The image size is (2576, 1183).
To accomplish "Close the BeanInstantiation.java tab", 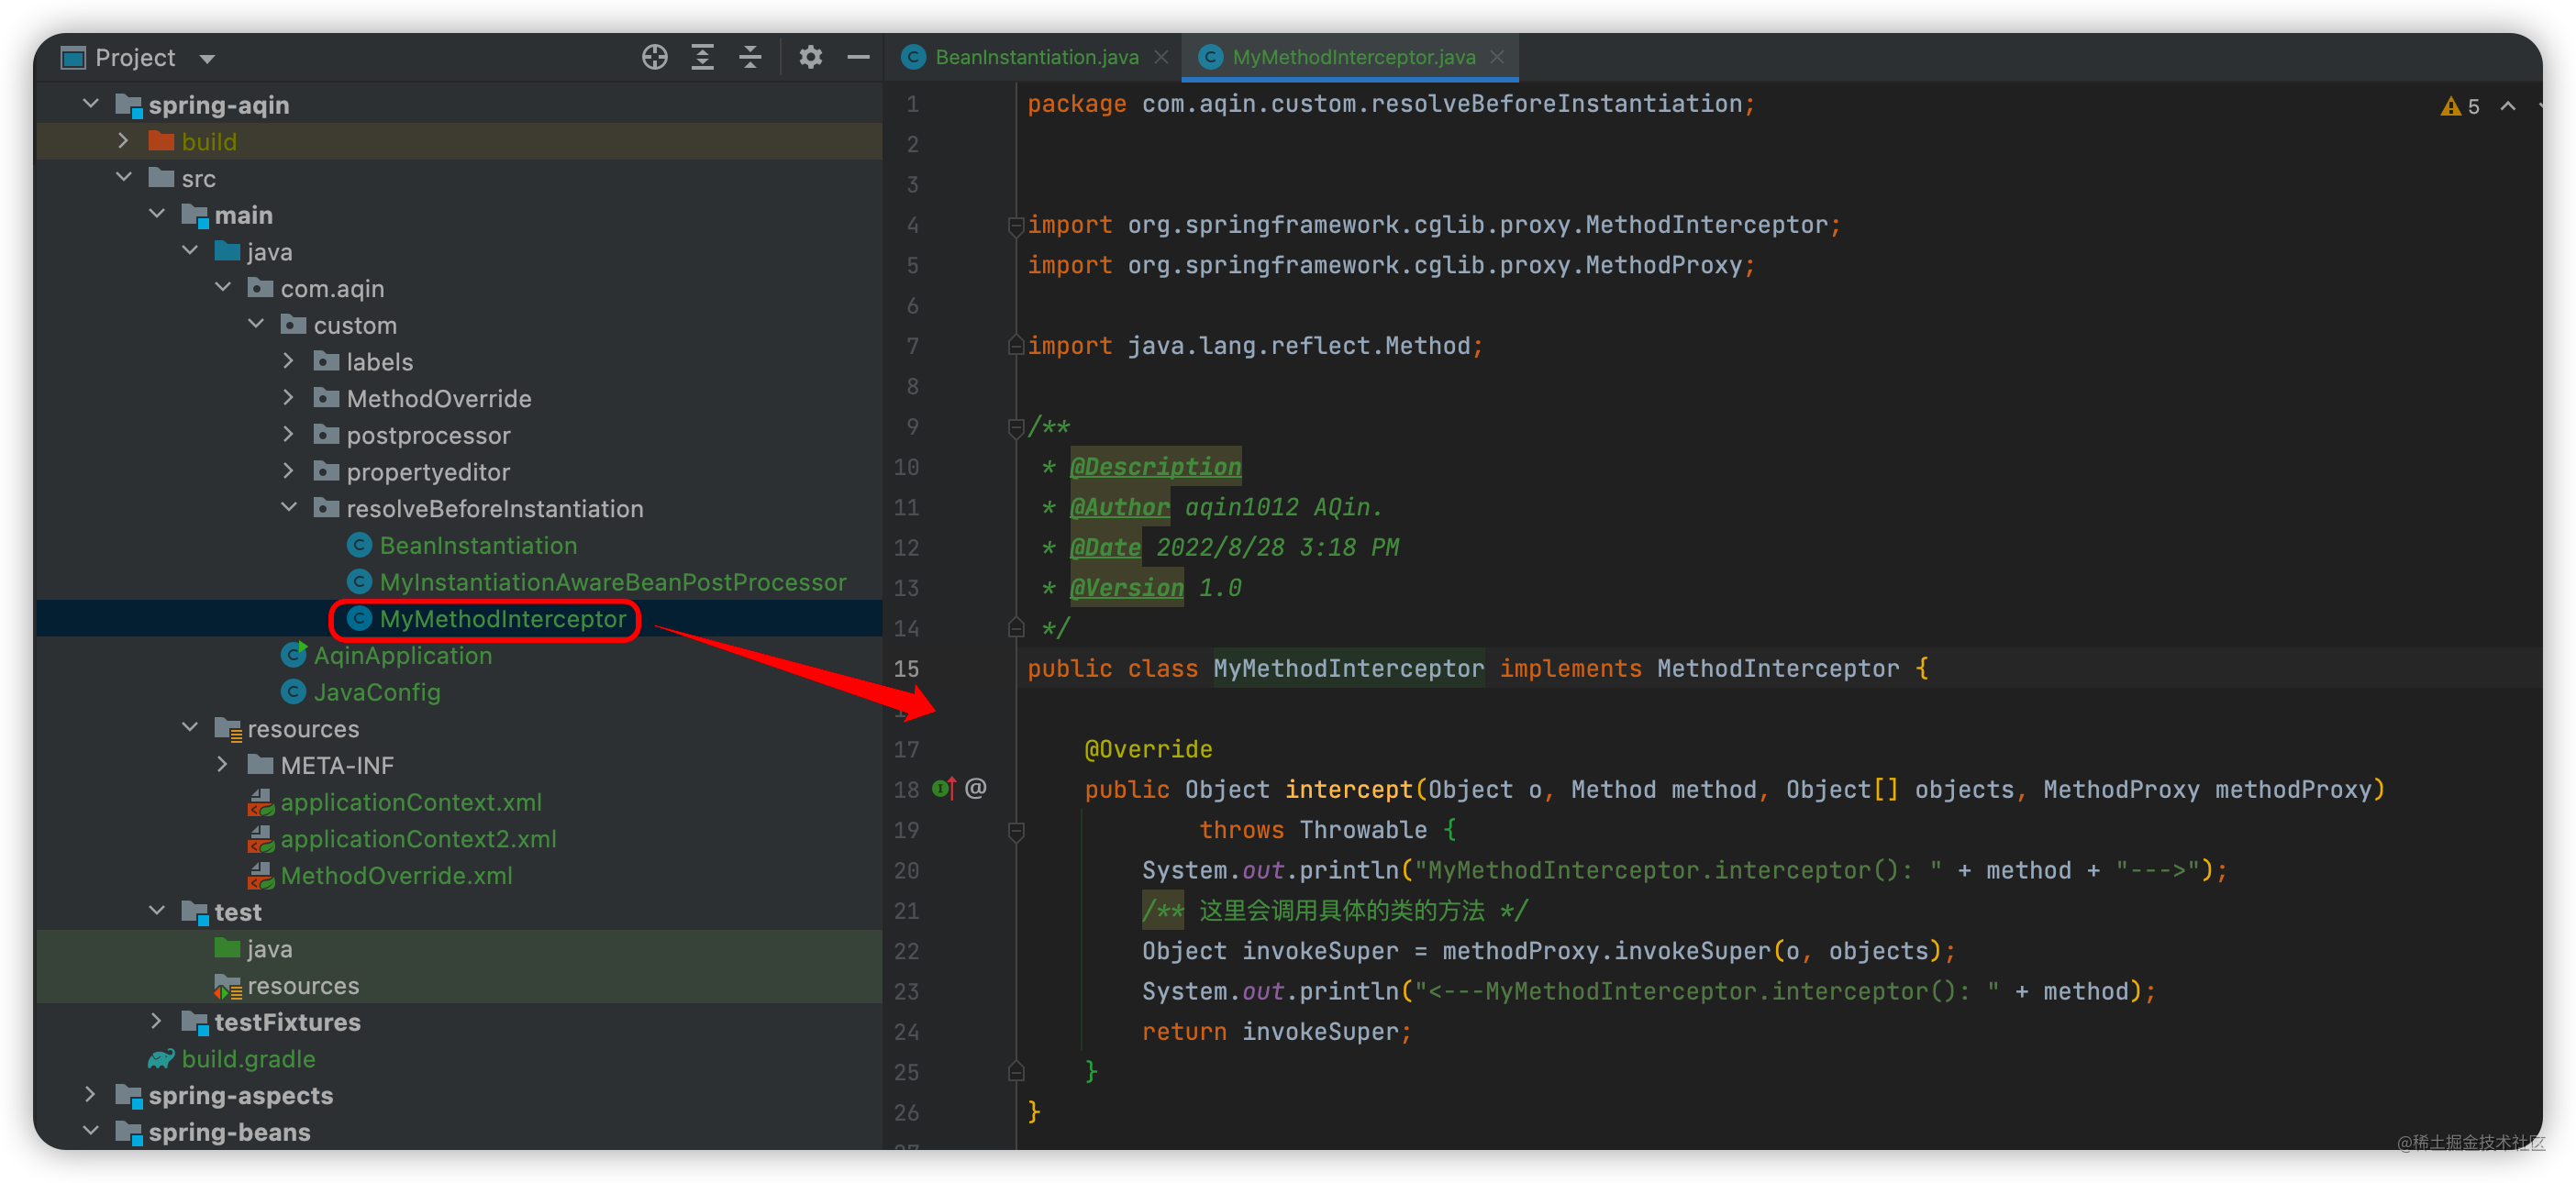I will (x=1161, y=57).
